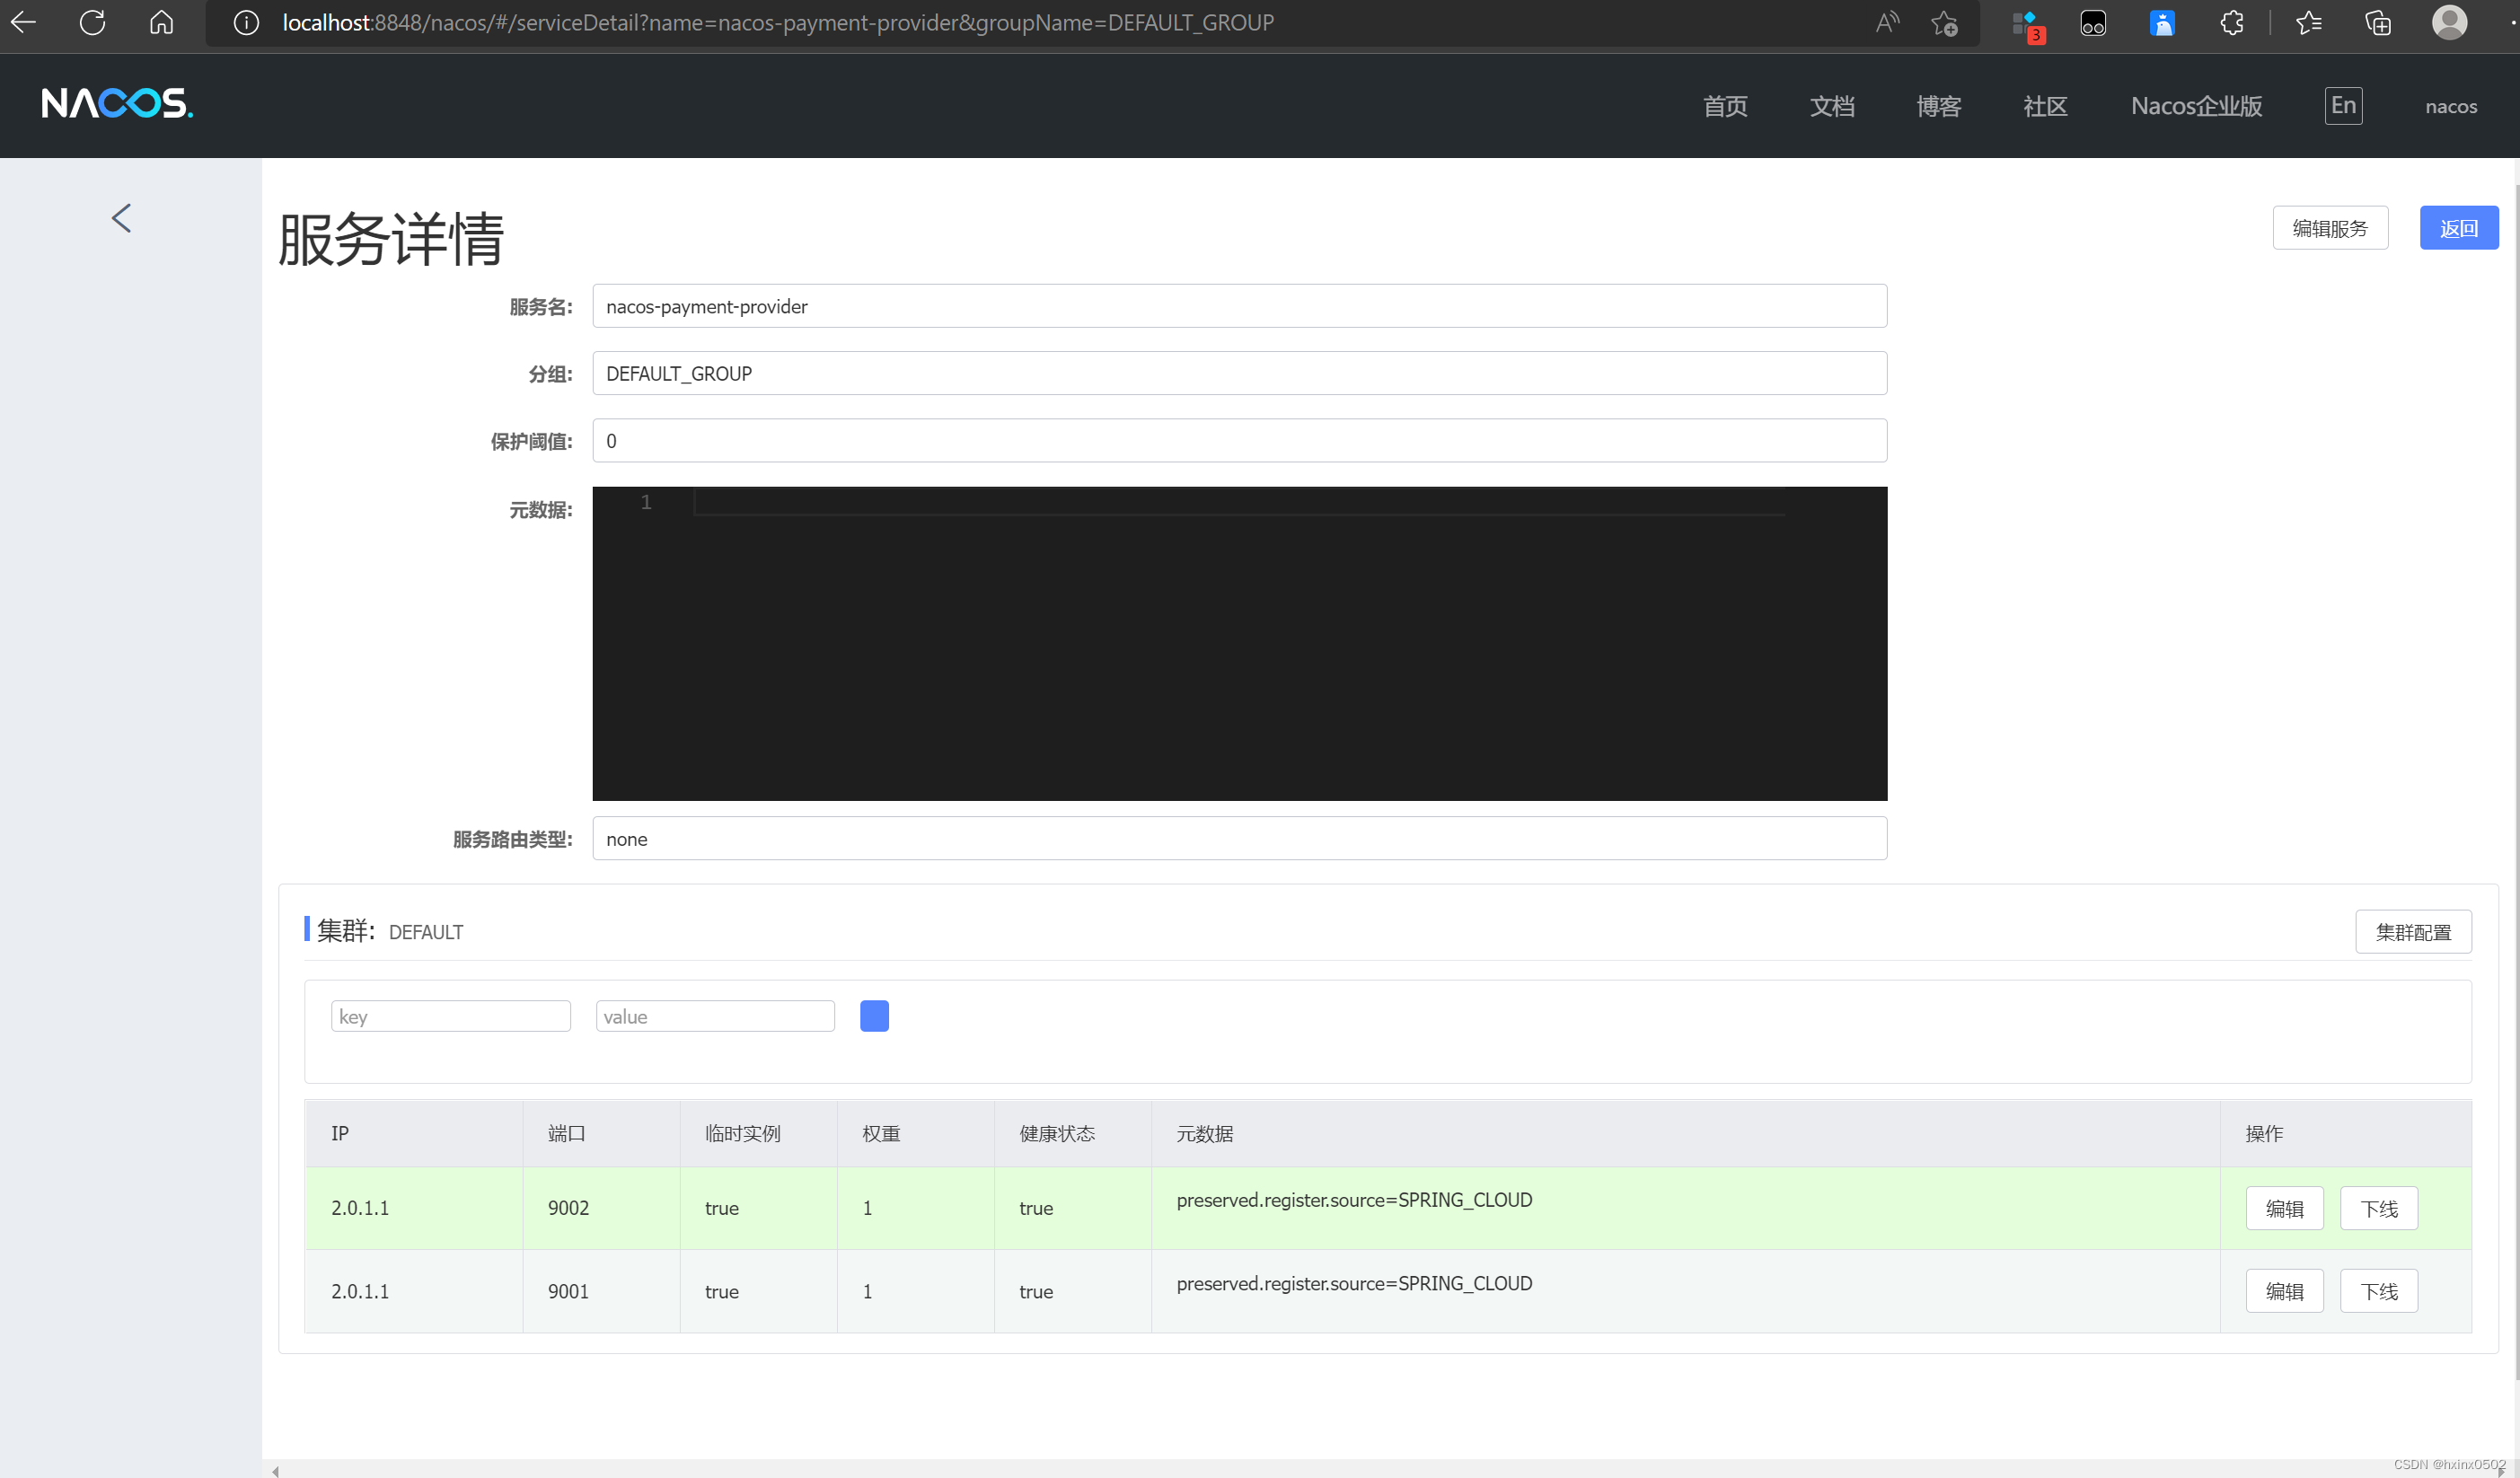The width and height of the screenshot is (2520, 1478).
Task: Click the browser back arrow icon
Action: (x=23, y=22)
